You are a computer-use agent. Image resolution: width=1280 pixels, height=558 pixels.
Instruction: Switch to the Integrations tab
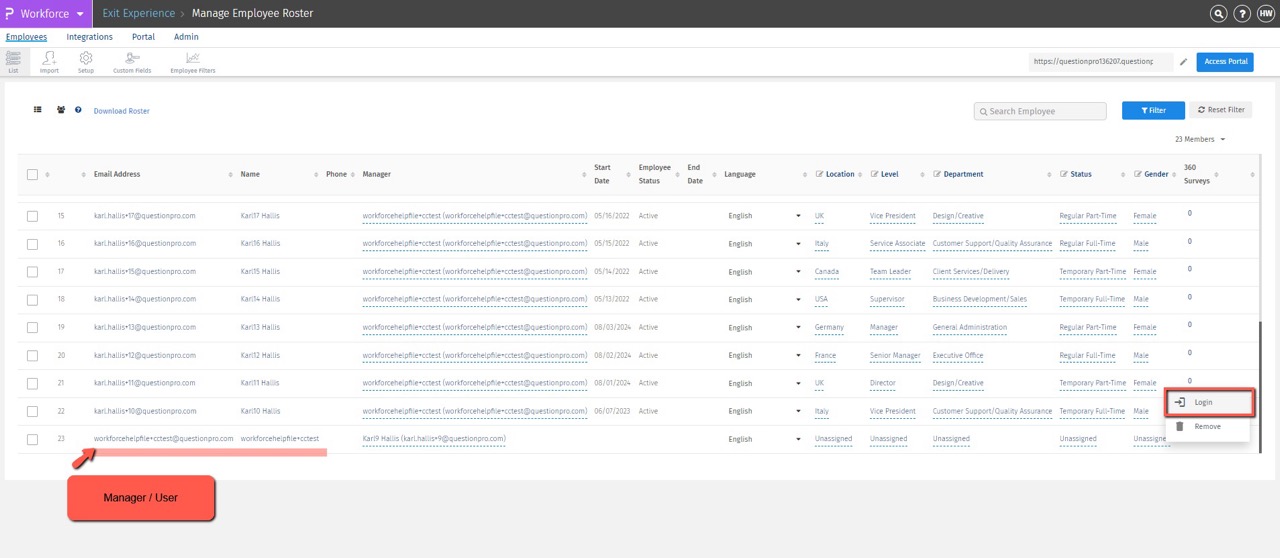[x=89, y=37]
